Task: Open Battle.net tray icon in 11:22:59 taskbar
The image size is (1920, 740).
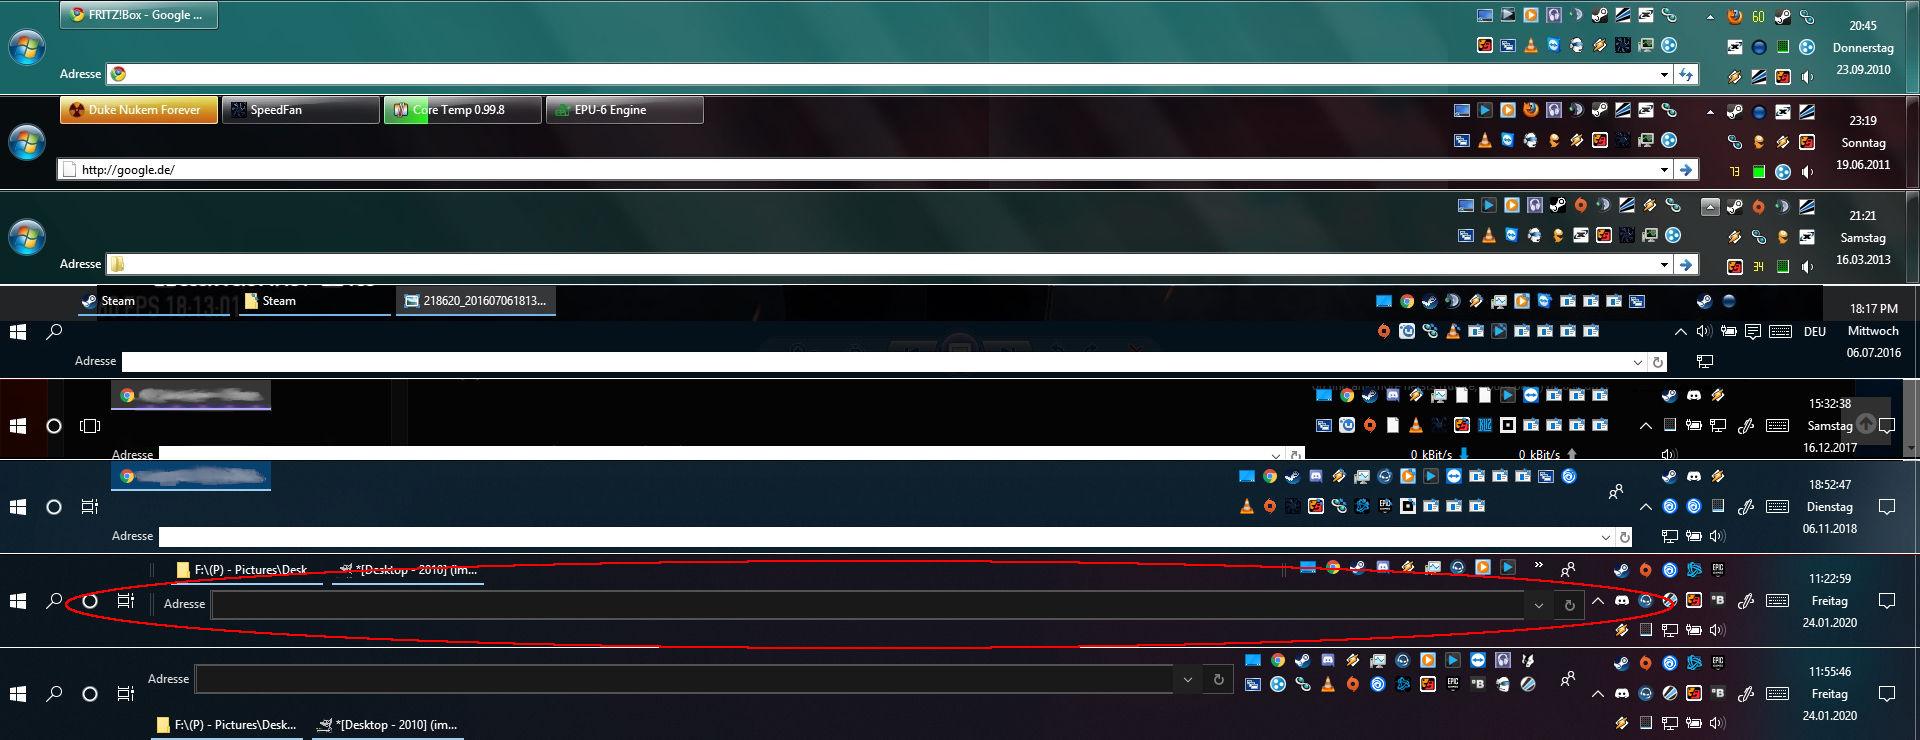Action: coord(1694,570)
